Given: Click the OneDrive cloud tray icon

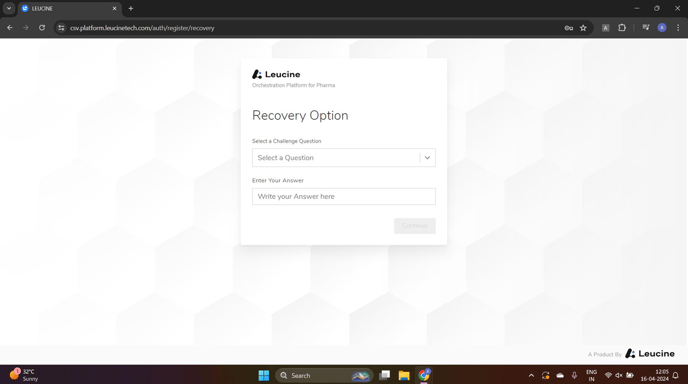Looking at the screenshot, I should pos(560,375).
